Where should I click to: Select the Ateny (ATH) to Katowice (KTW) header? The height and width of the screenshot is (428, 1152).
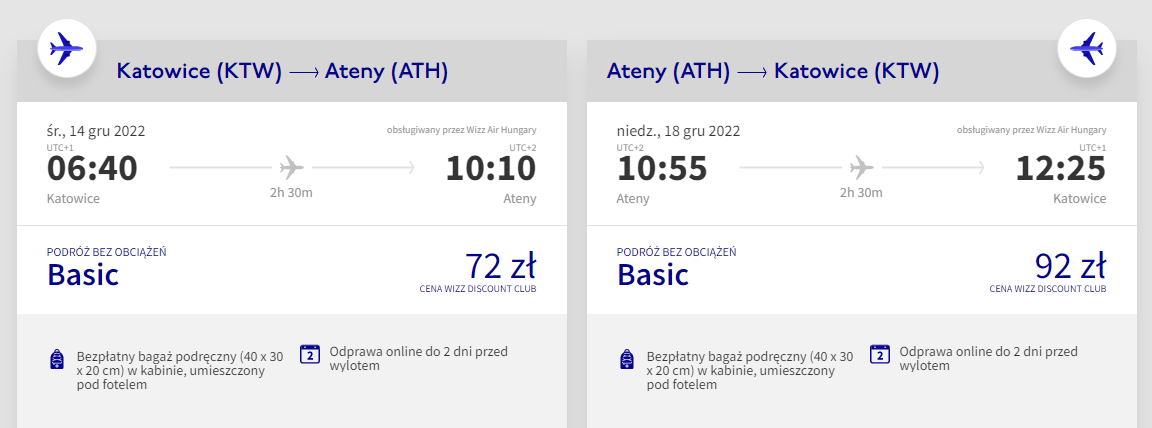[x=772, y=71]
